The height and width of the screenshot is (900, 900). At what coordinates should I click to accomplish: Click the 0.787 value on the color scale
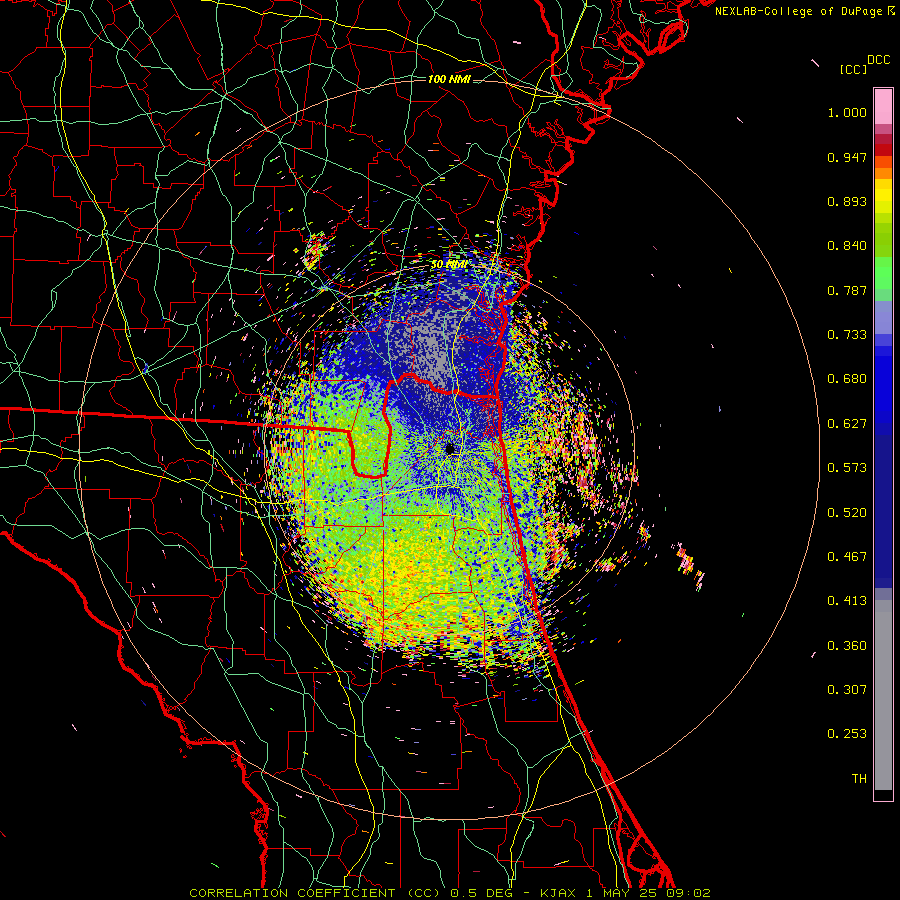point(847,290)
